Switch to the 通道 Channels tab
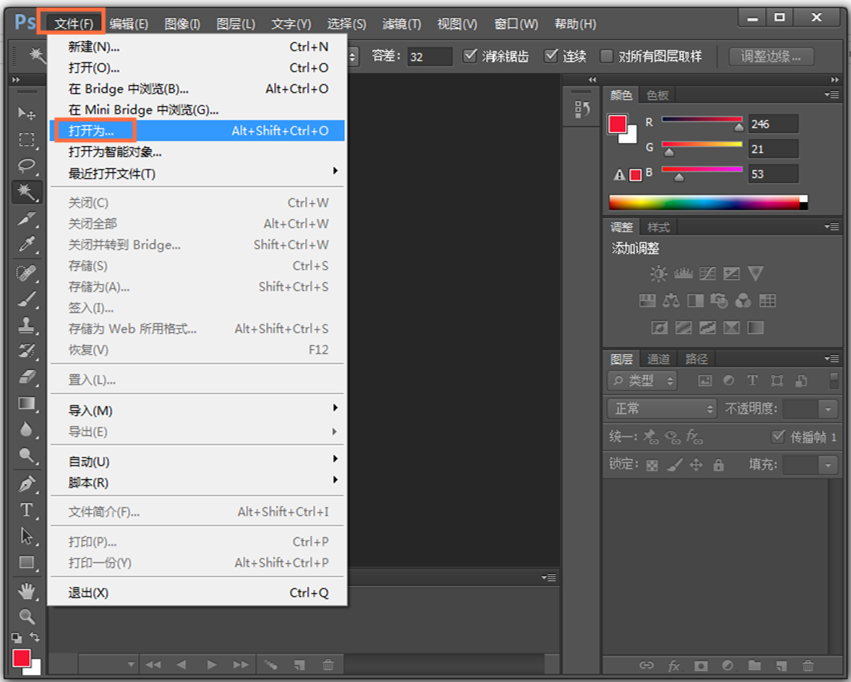The width and height of the screenshot is (851, 682). tap(657, 358)
